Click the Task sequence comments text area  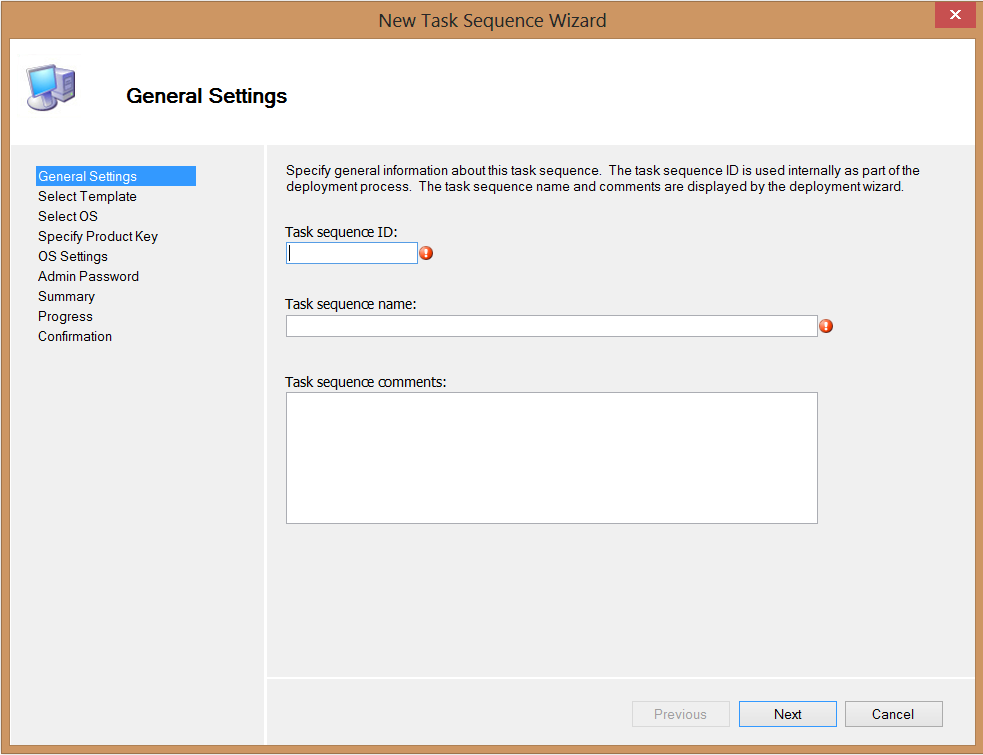551,458
